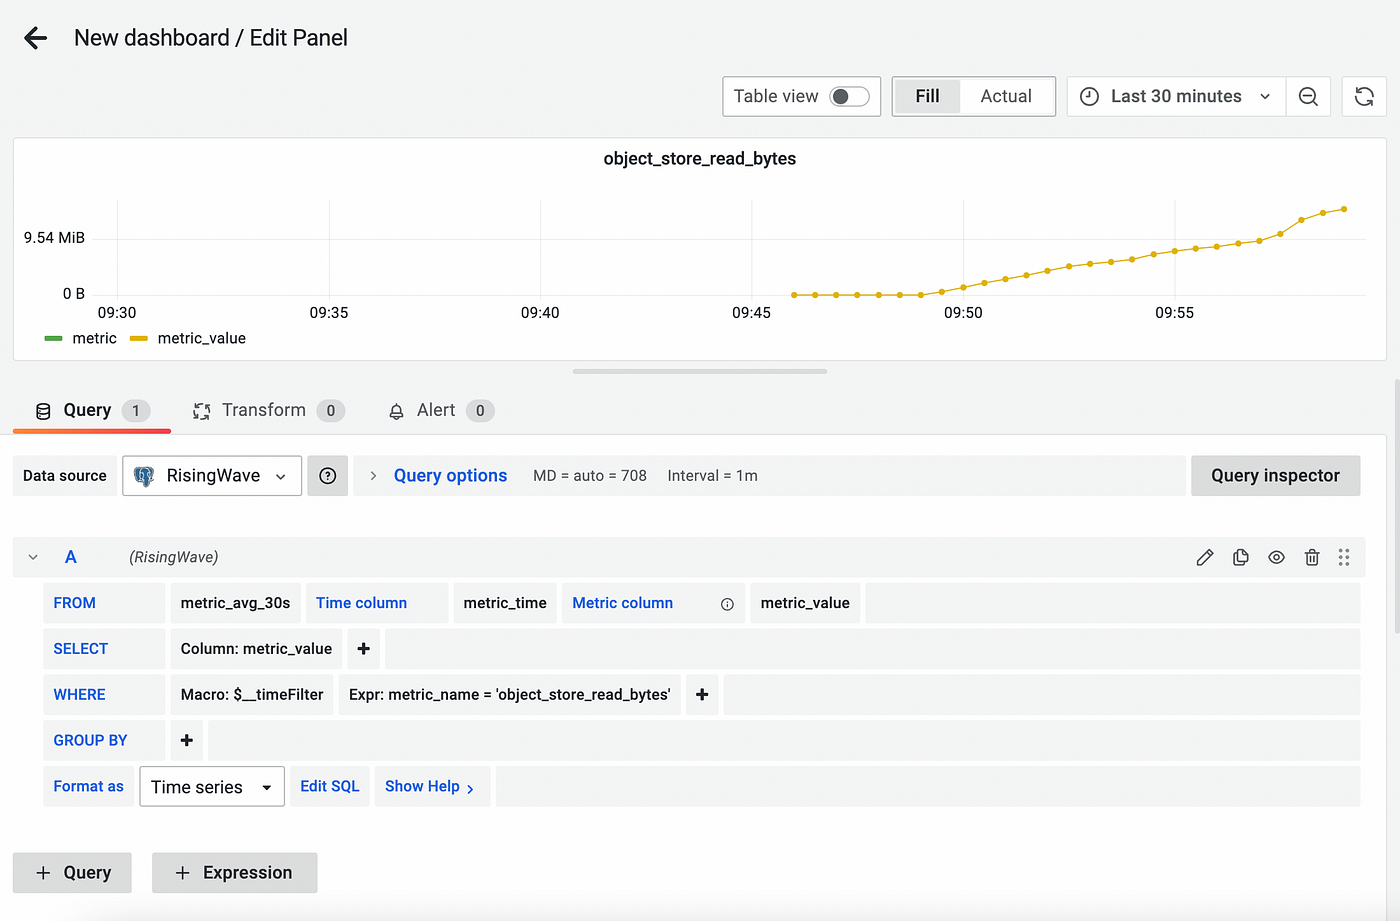Duplicate query A using copy icon
Screen dimensions: 1400x921
[1240, 557]
